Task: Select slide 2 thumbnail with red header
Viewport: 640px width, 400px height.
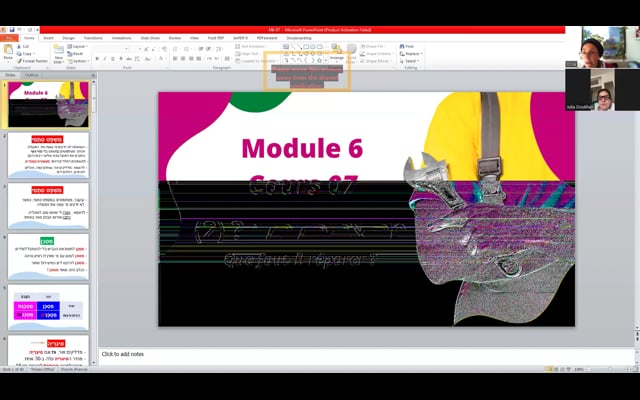Action: 48,155
